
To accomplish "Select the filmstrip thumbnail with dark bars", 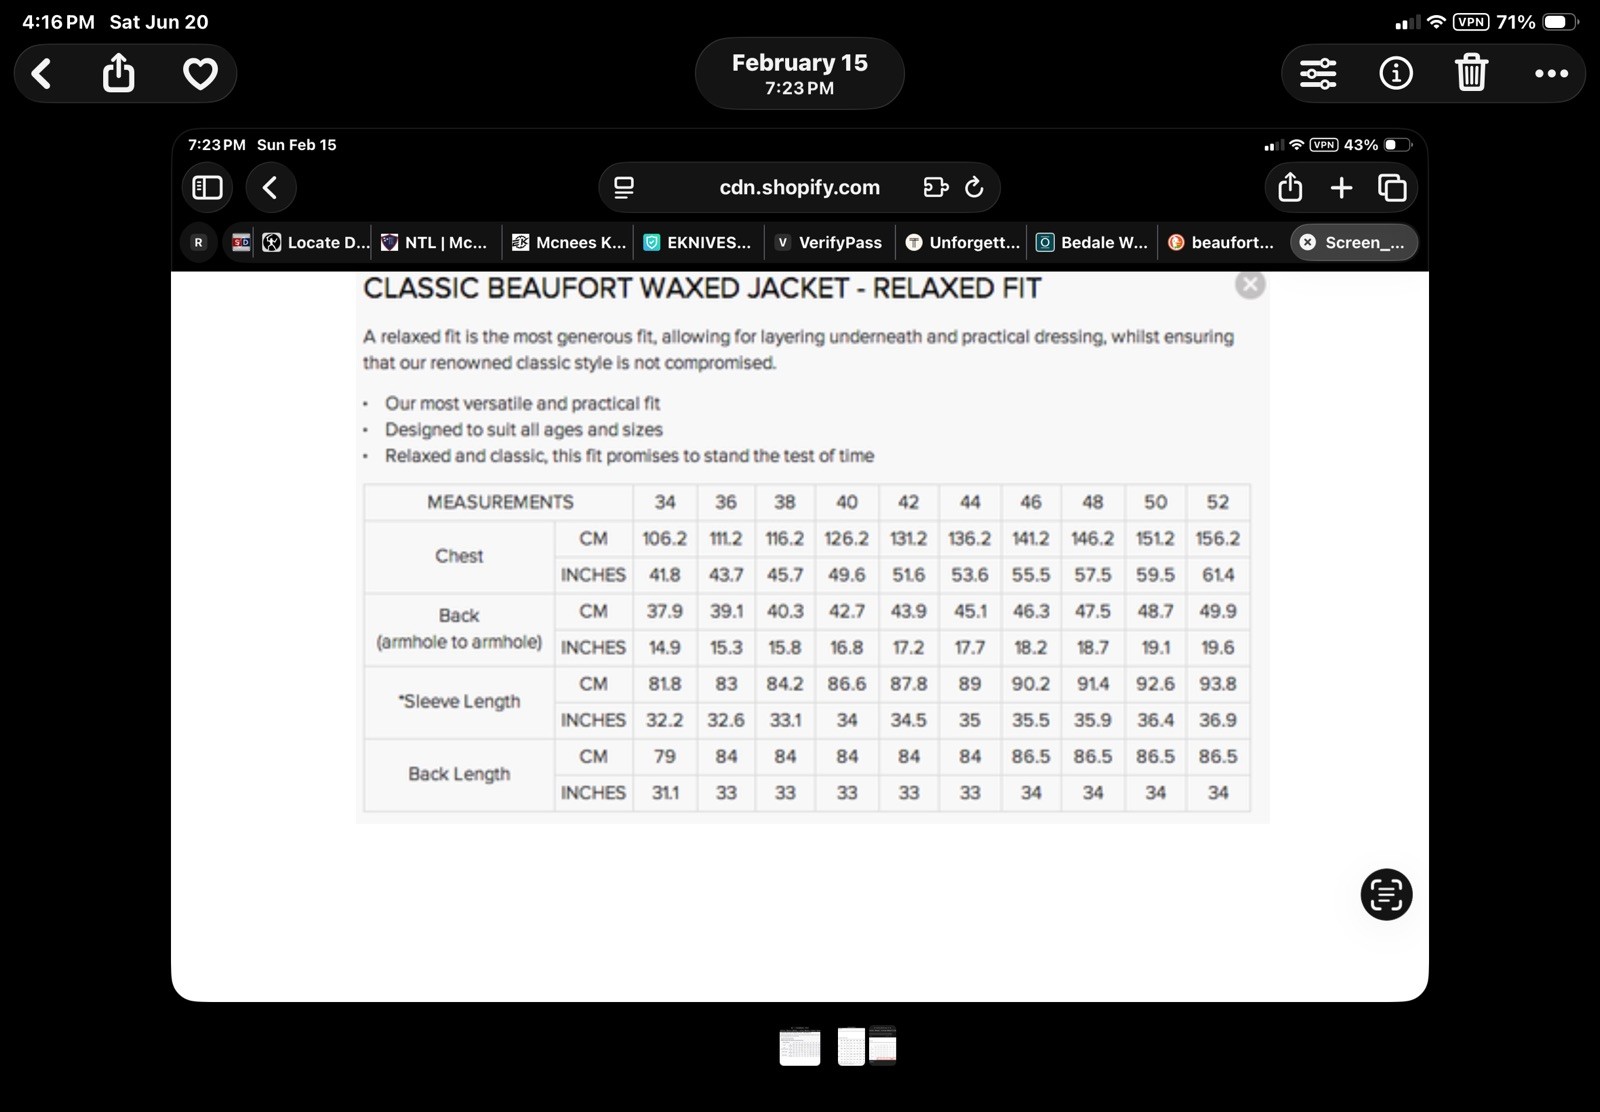I will [x=883, y=1046].
